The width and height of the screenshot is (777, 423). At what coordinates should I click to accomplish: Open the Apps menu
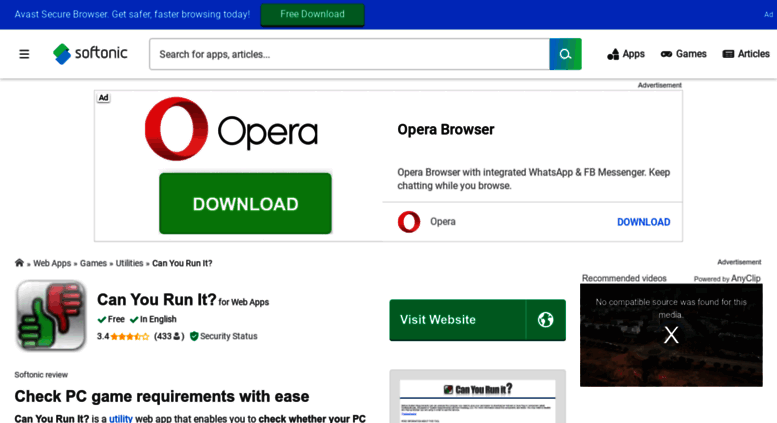[626, 54]
